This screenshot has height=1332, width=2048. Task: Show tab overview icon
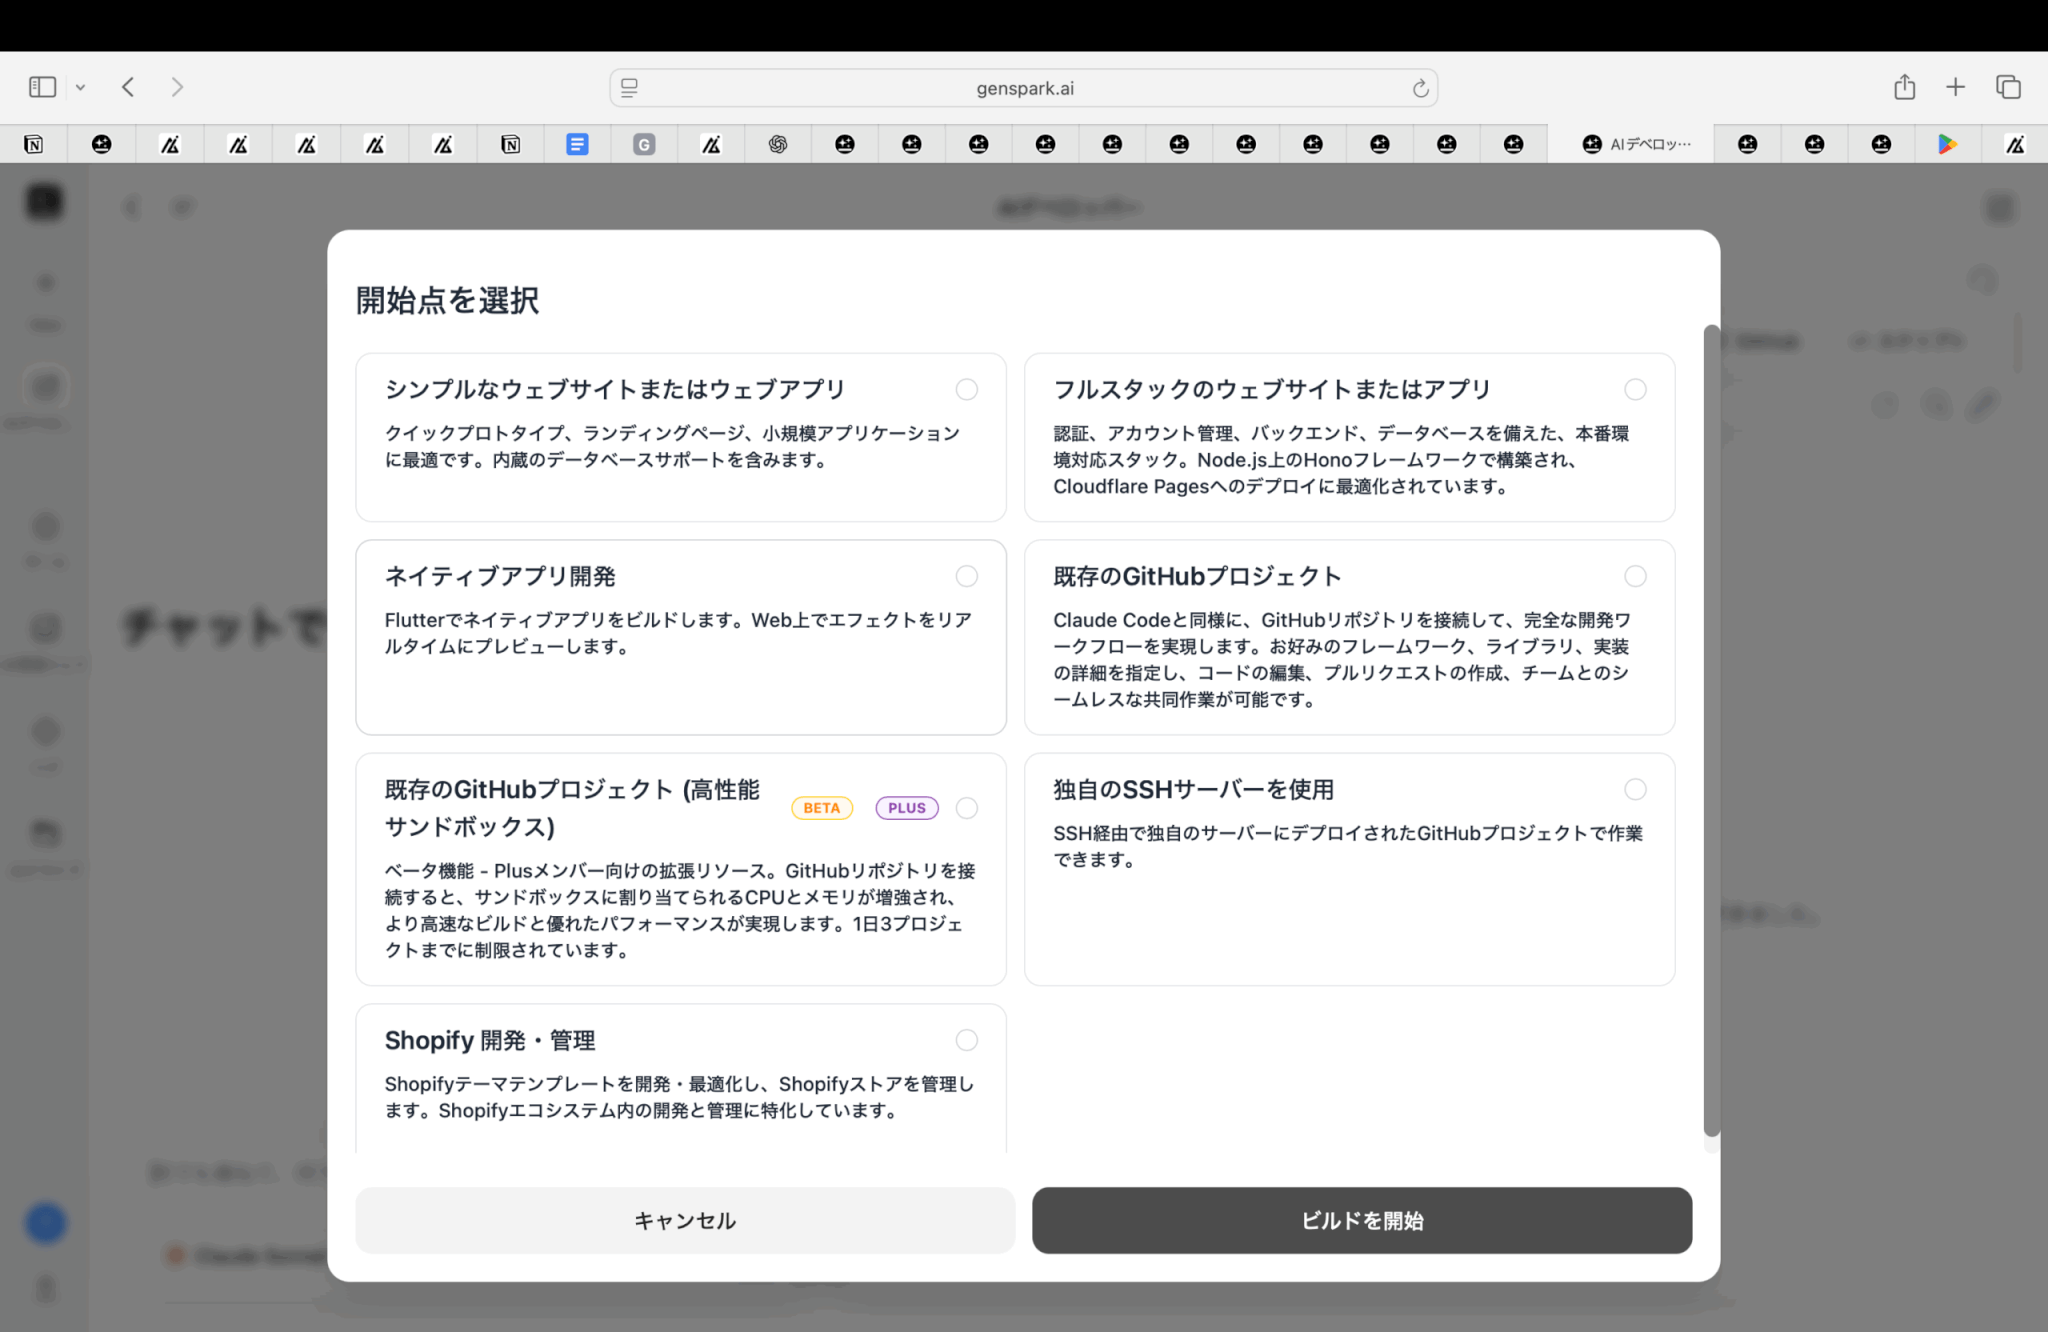[2008, 87]
